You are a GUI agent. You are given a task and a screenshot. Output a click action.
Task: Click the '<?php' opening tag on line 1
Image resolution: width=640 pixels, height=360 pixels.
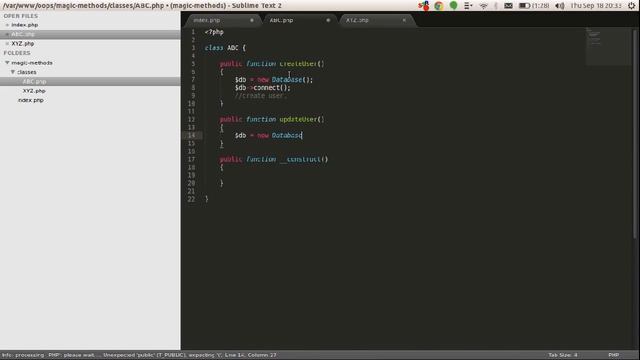tap(214, 32)
